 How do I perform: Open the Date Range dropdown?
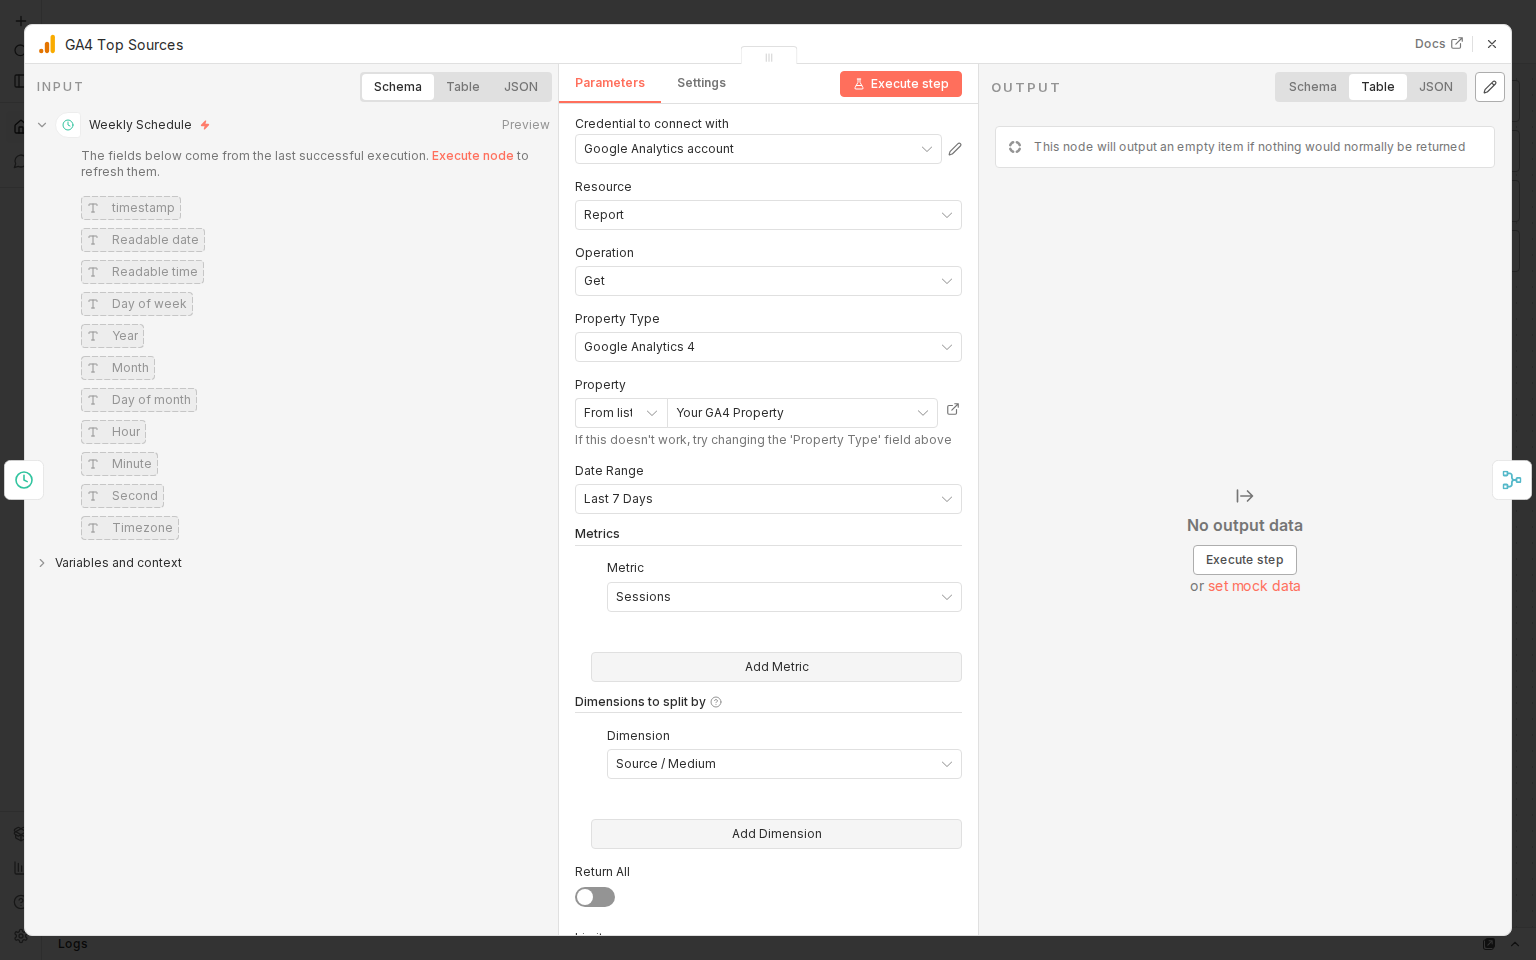[767, 499]
